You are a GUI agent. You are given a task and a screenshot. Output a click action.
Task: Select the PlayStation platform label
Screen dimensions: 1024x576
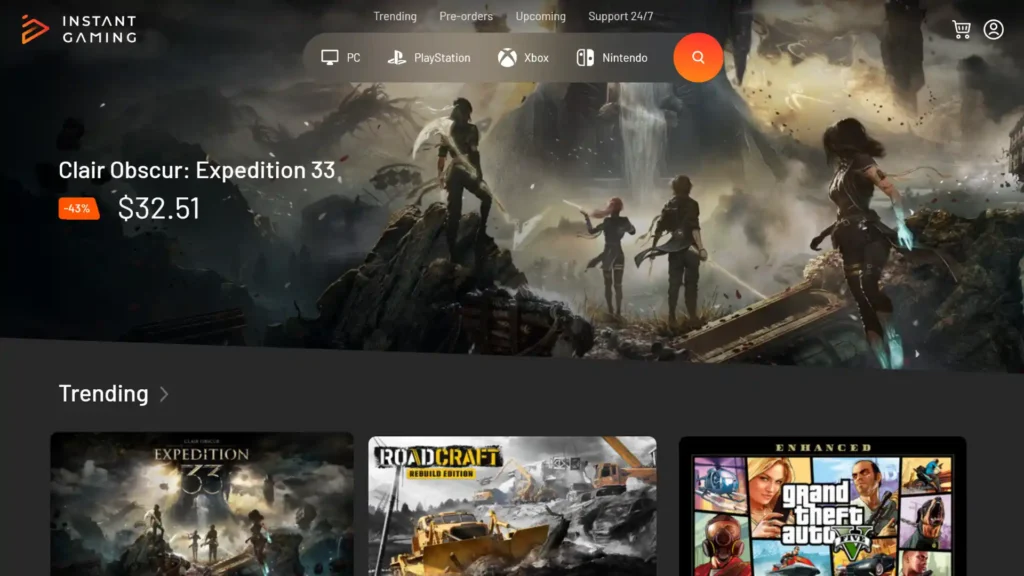coord(442,57)
